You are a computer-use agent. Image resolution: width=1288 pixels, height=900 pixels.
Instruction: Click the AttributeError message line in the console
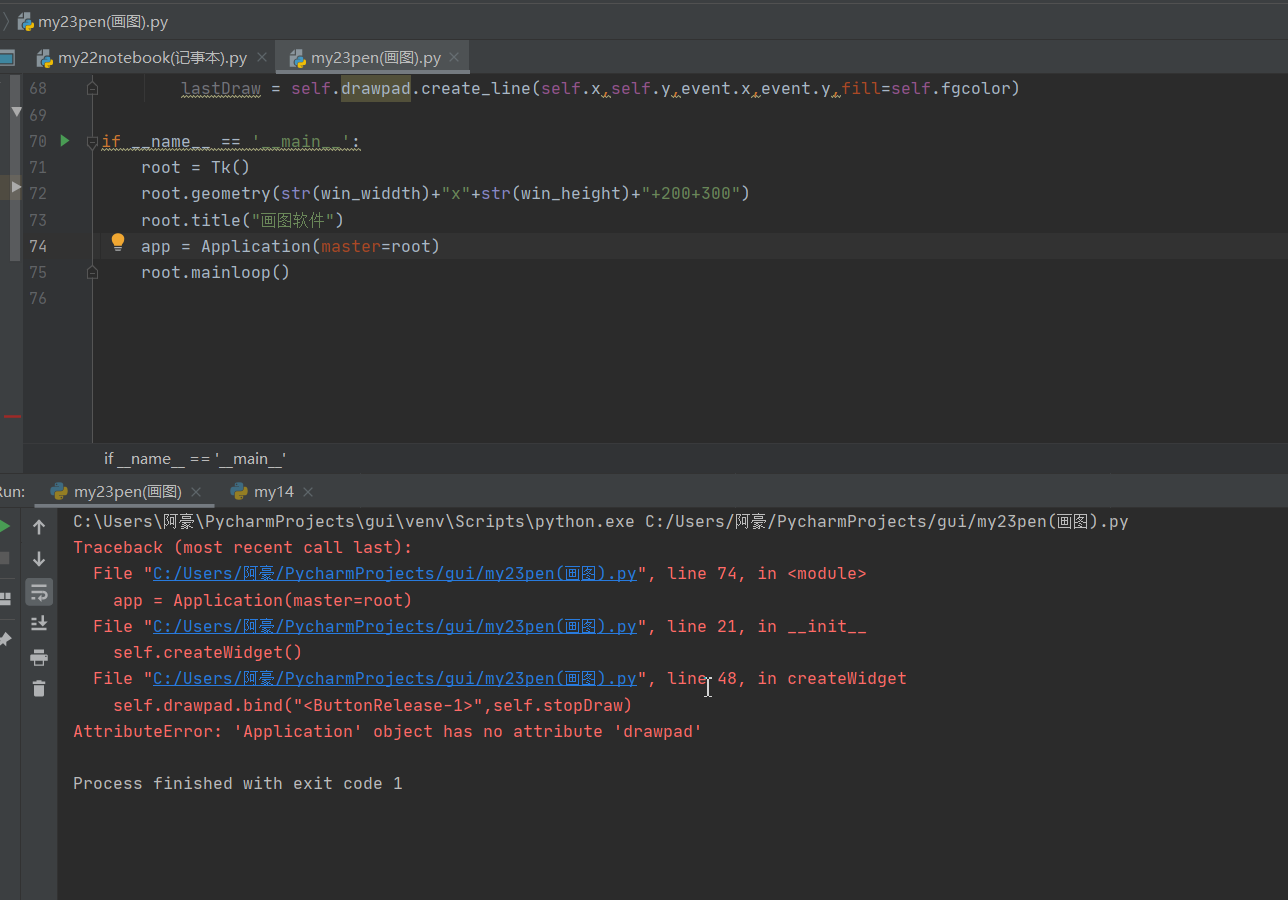pos(388,731)
